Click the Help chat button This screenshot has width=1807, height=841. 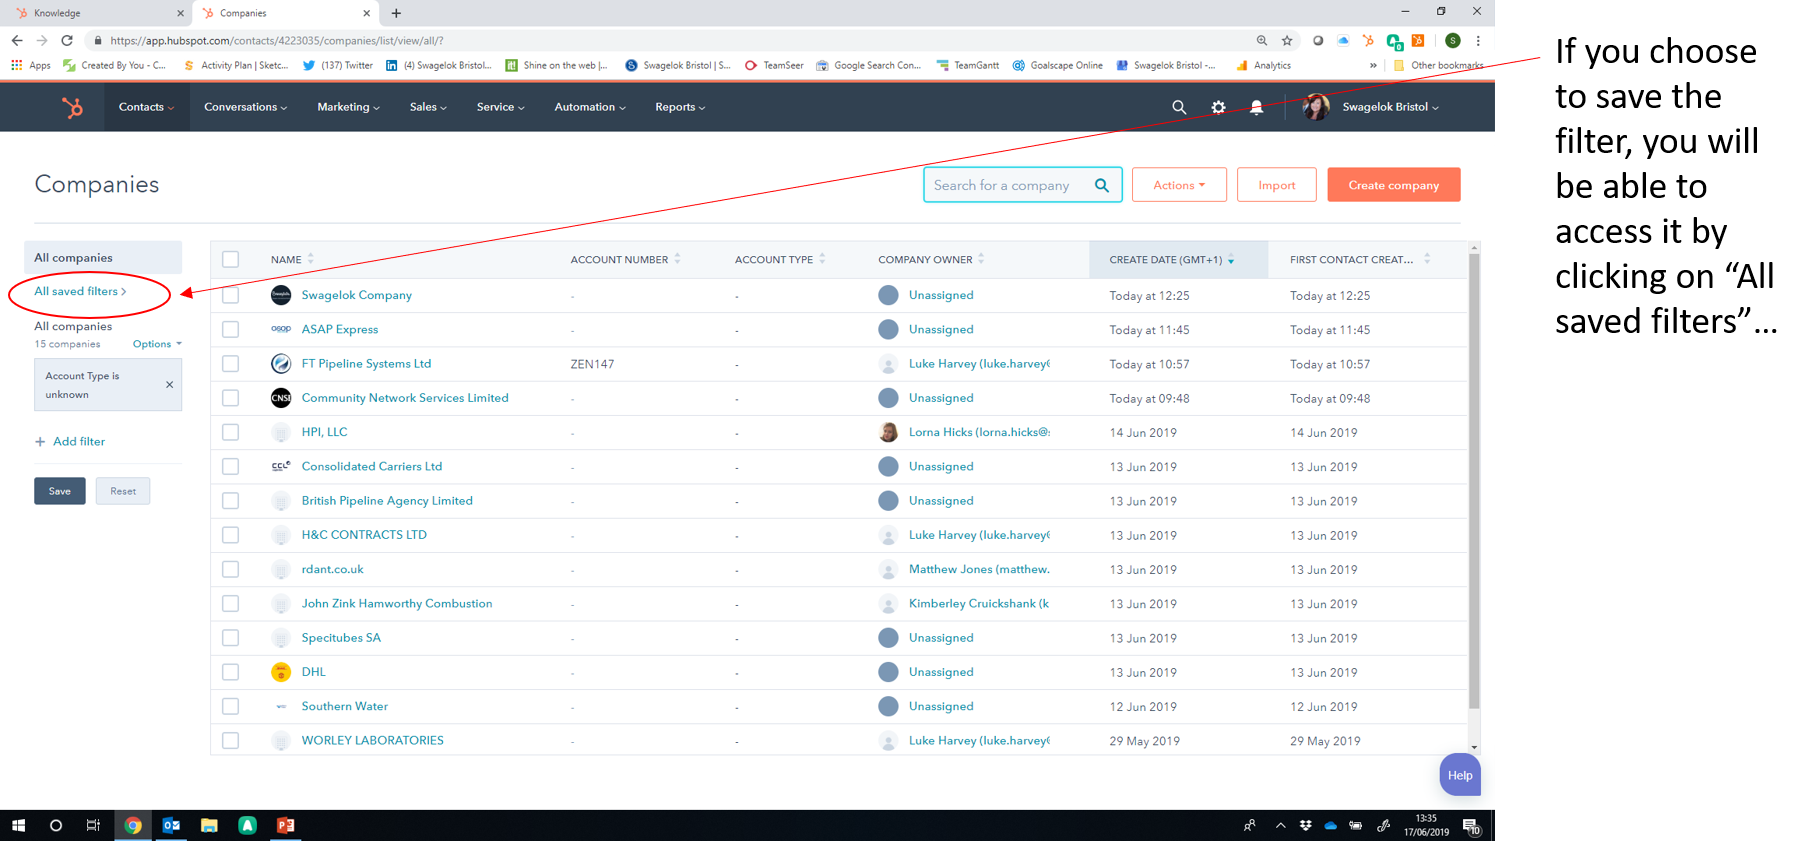(x=1460, y=775)
